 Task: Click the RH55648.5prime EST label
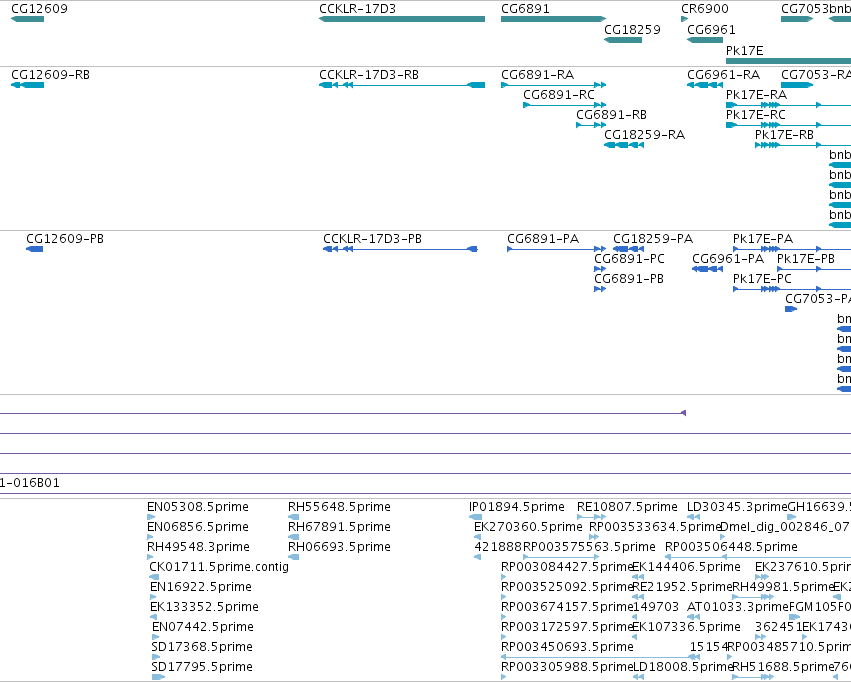(x=339, y=507)
